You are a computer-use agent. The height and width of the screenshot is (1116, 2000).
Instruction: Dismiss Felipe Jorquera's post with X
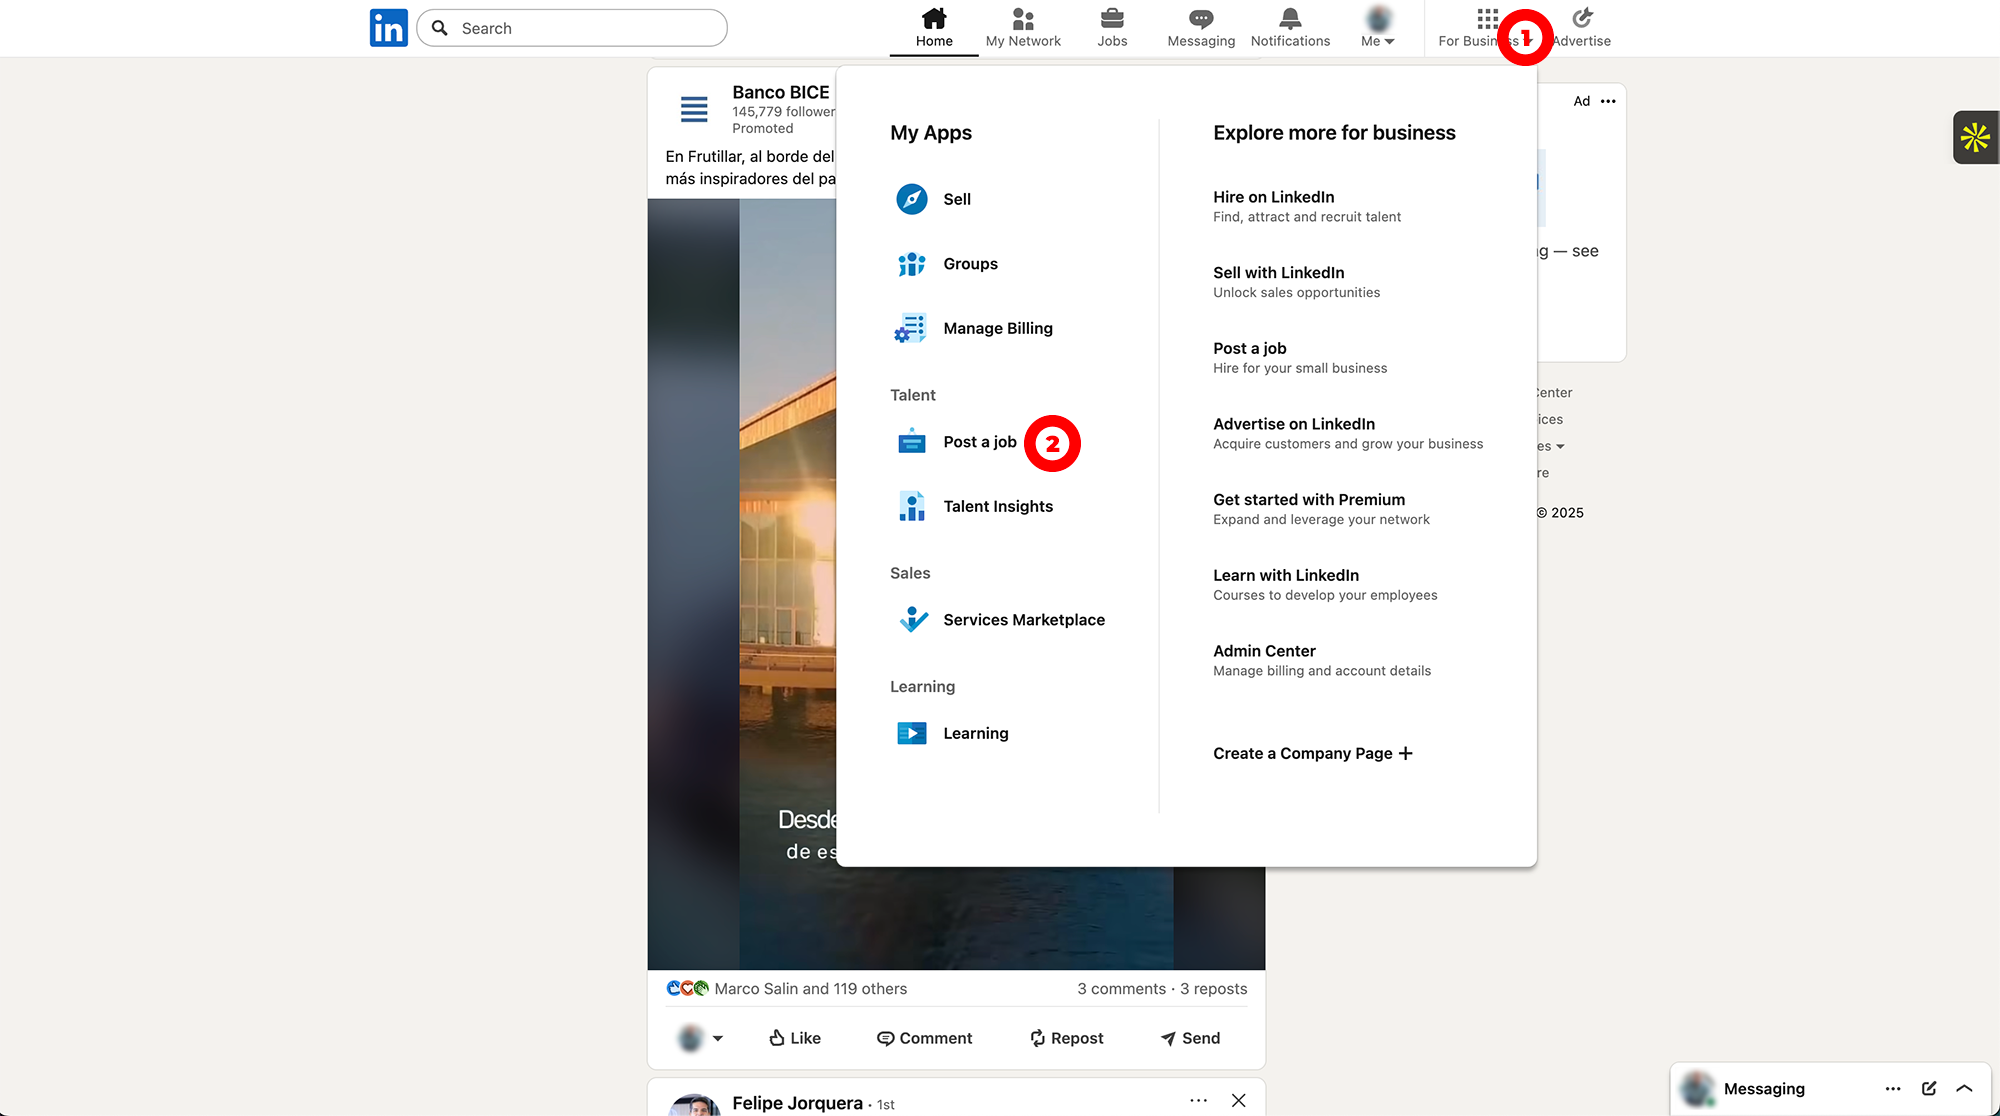(x=1238, y=1100)
